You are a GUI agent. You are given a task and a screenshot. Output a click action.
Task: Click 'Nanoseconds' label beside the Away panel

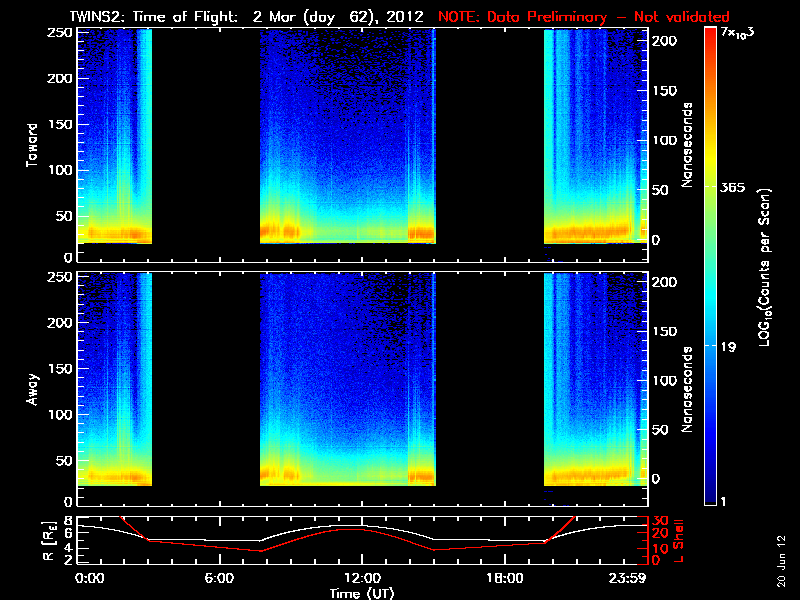[x=688, y=389]
